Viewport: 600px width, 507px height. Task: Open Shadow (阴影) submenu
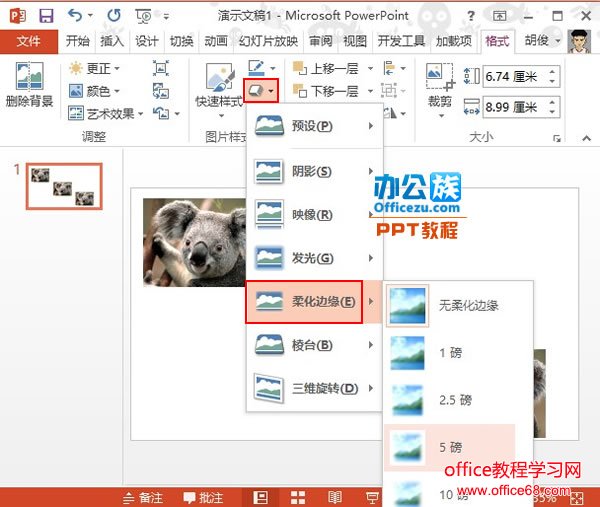[315, 171]
